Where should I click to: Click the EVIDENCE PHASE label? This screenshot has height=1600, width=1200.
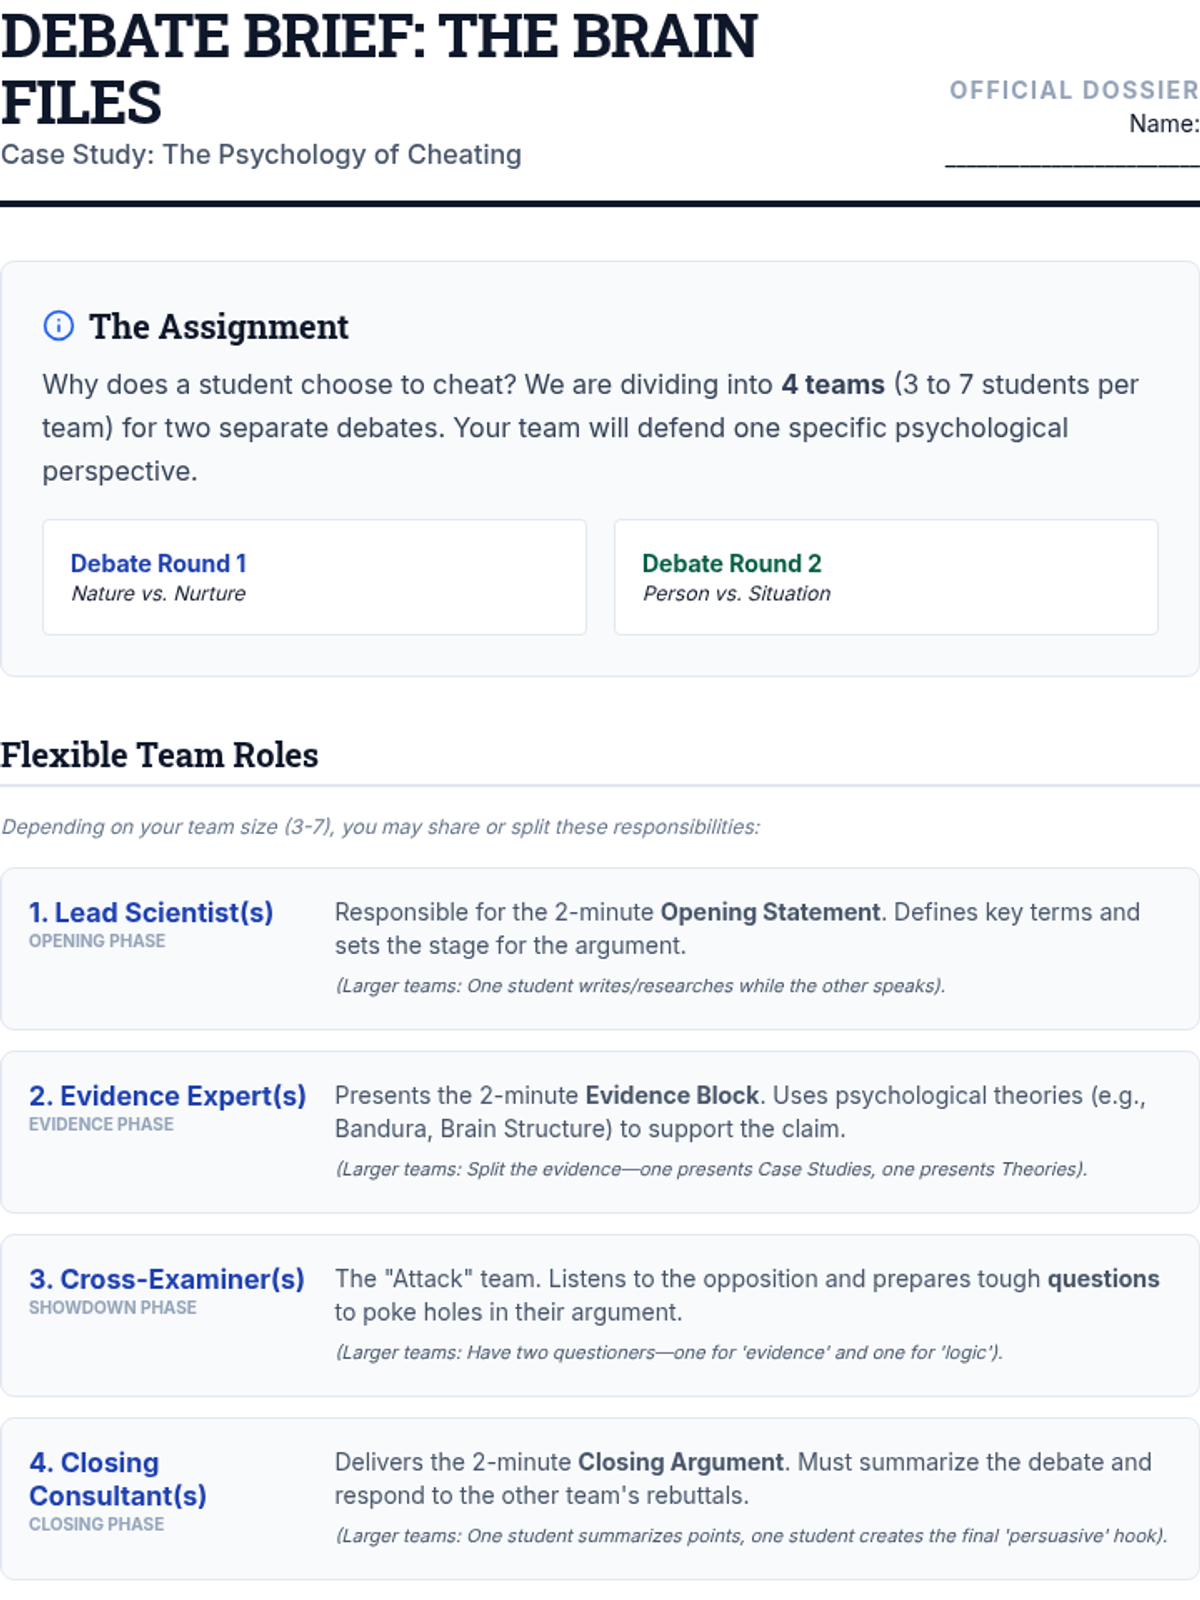tap(101, 1124)
